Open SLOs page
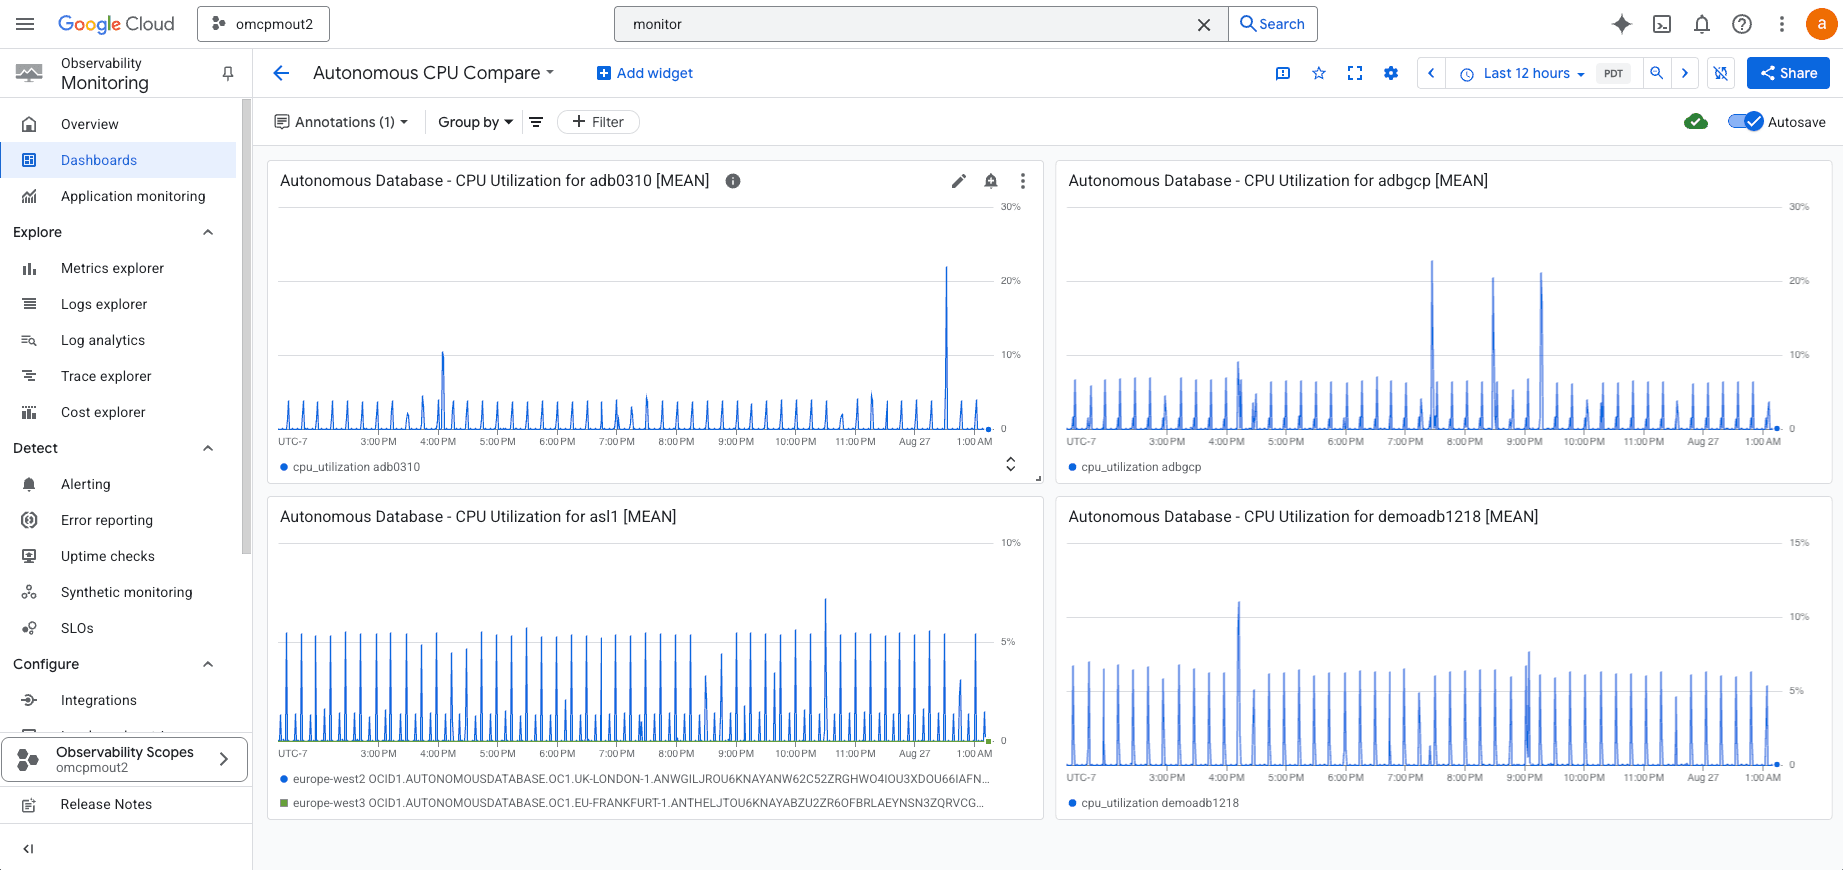Screen dimensions: 1843x870 [x=118, y=628]
